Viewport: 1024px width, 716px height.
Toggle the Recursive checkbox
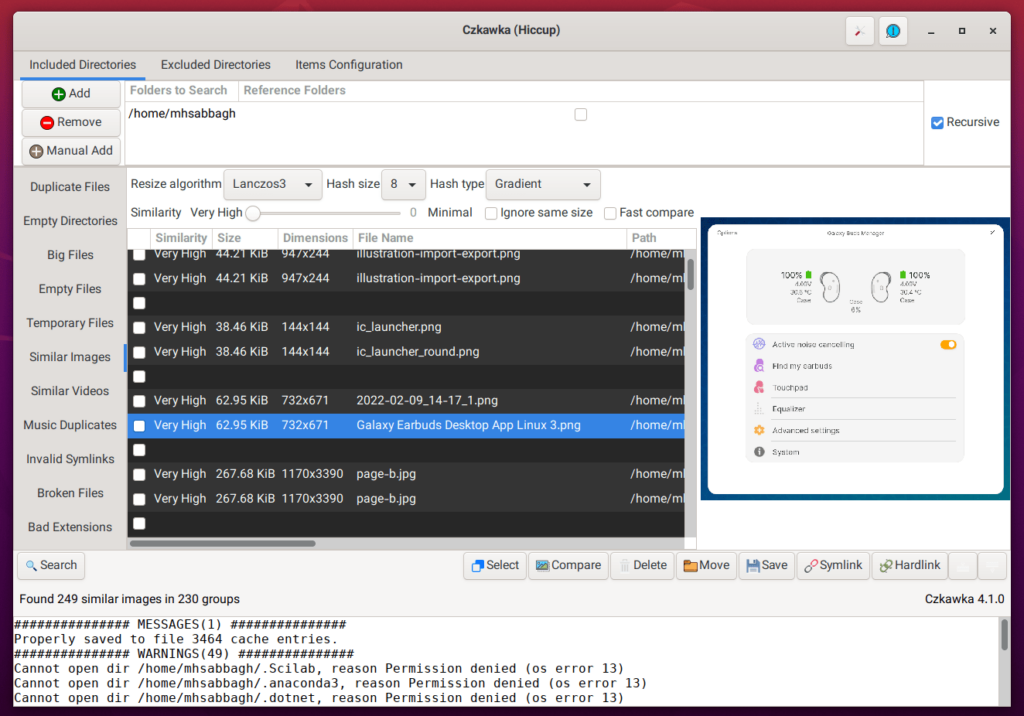(x=937, y=123)
